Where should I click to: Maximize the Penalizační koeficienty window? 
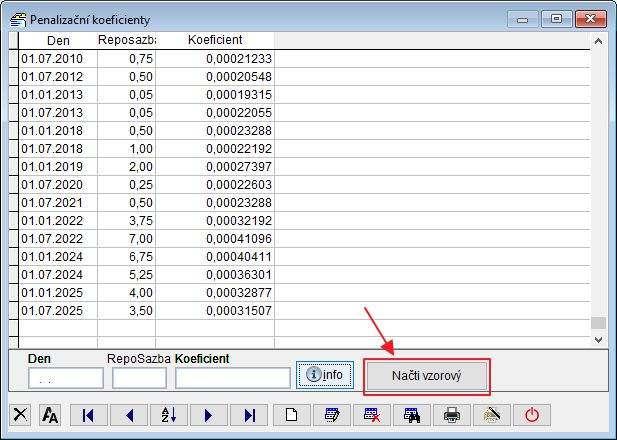pyautogui.click(x=556, y=19)
